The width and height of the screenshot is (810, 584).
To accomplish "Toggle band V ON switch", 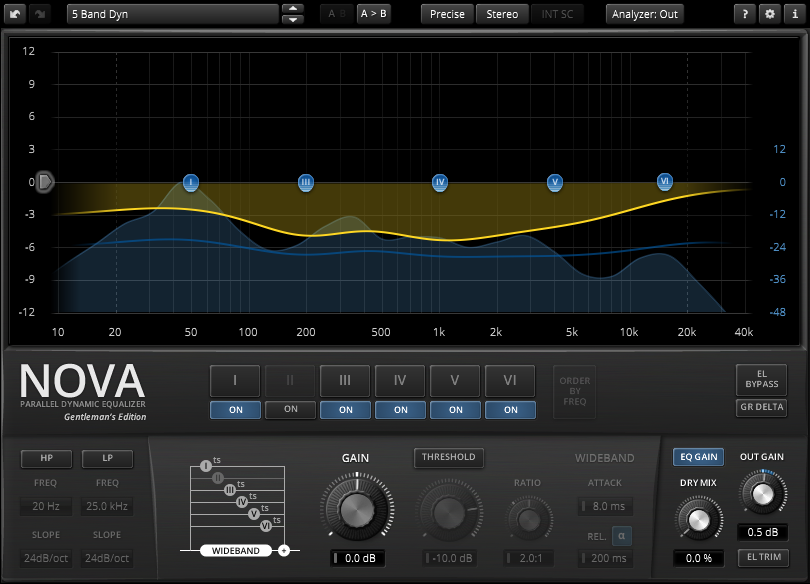I will (456, 410).
